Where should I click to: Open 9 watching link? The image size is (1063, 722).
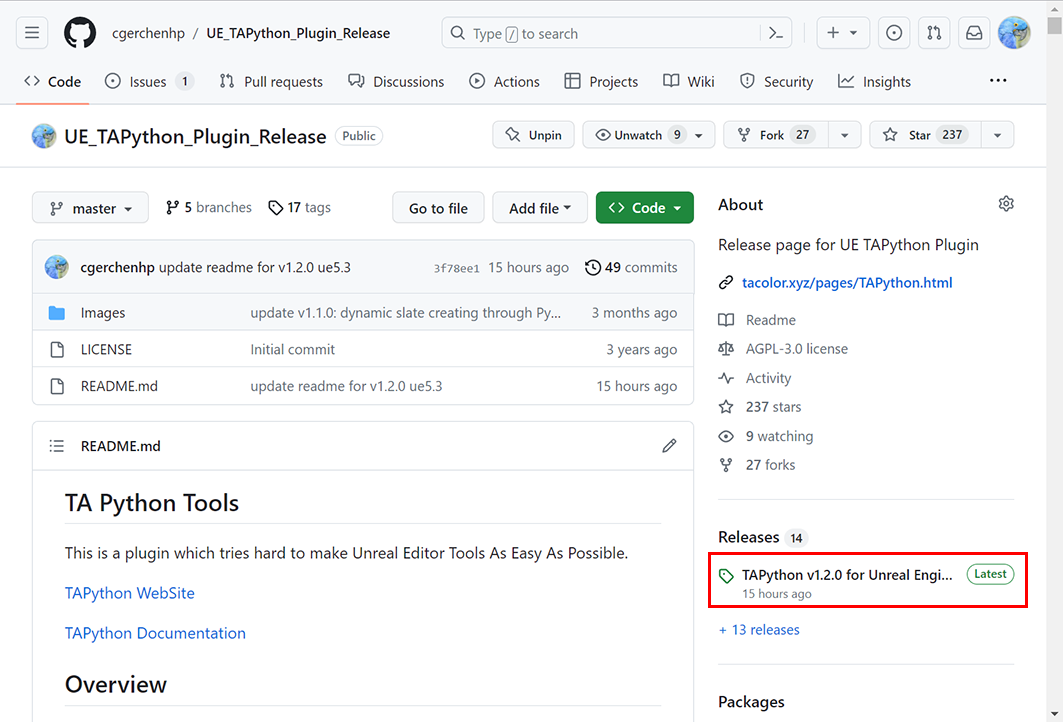[780, 436]
